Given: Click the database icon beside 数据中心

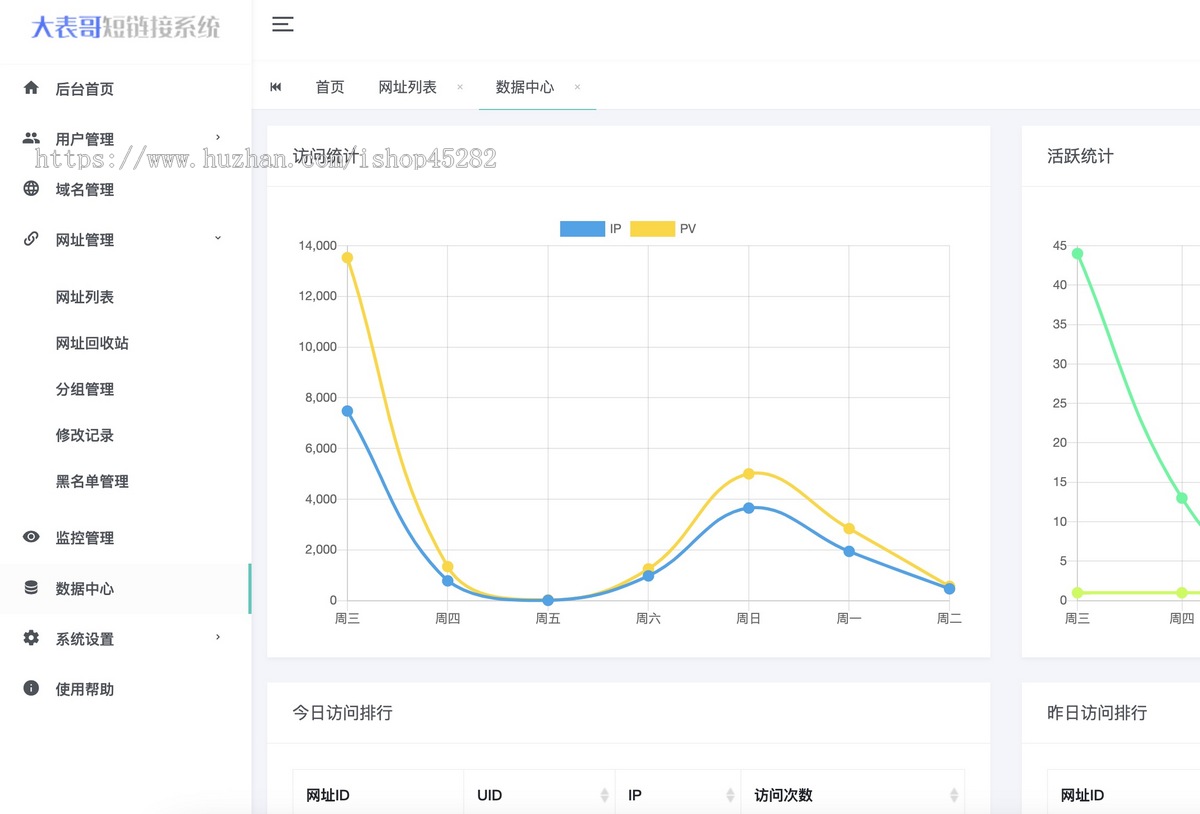Looking at the screenshot, I should tap(31, 588).
